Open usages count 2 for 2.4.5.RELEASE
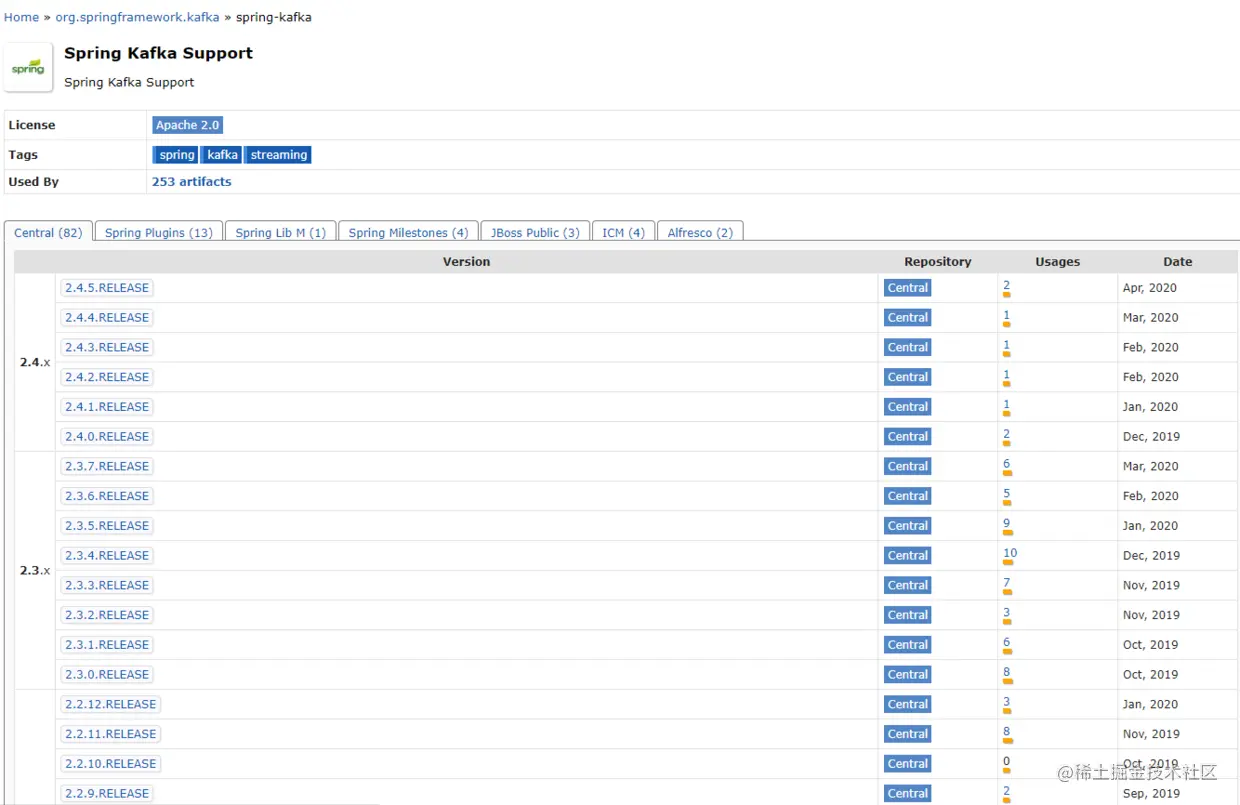The image size is (1240, 805). (x=1007, y=286)
